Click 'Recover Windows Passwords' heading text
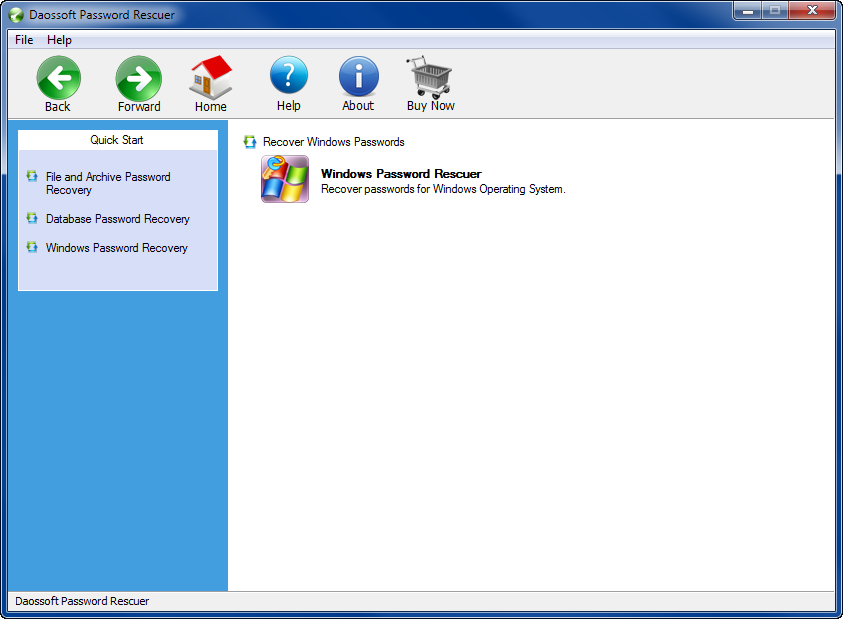843x619 pixels. 333,142
